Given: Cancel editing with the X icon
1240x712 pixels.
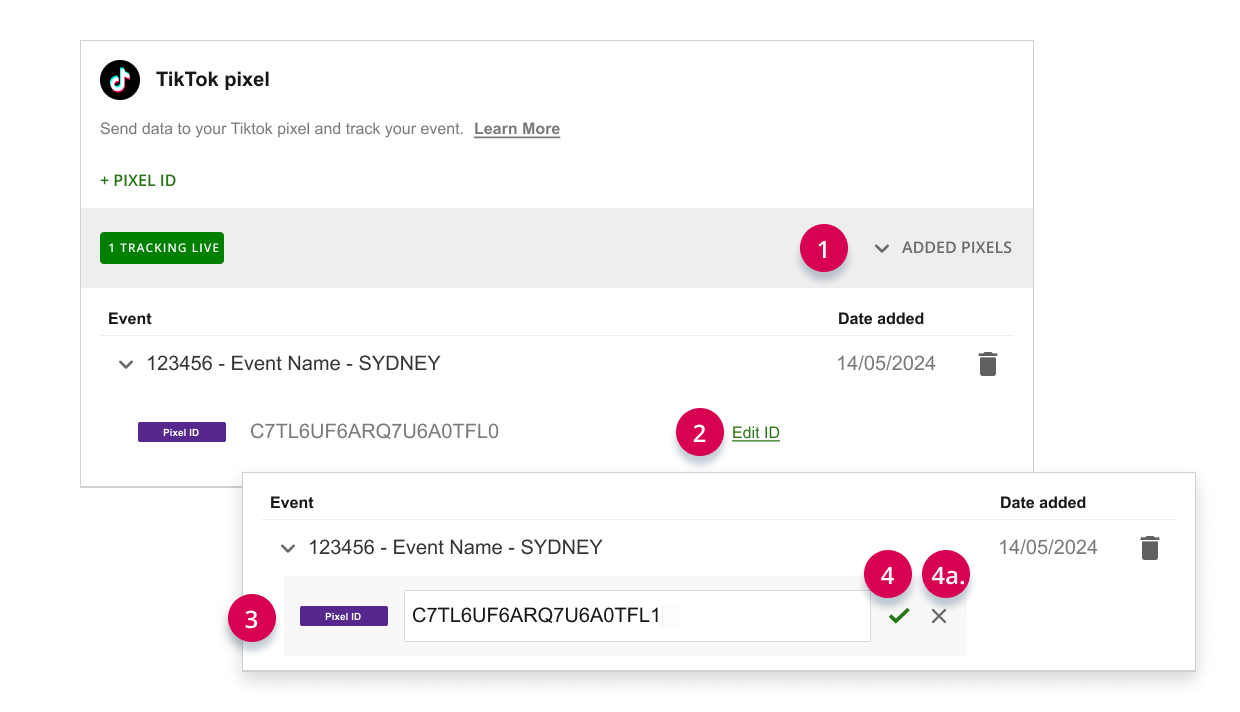Looking at the screenshot, I should 939,616.
